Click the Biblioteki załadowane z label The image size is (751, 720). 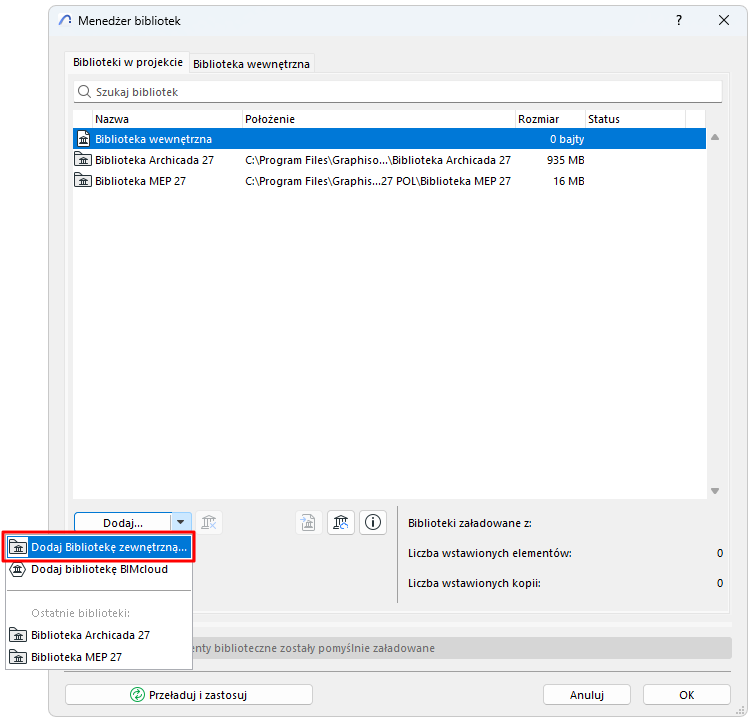coord(469,523)
